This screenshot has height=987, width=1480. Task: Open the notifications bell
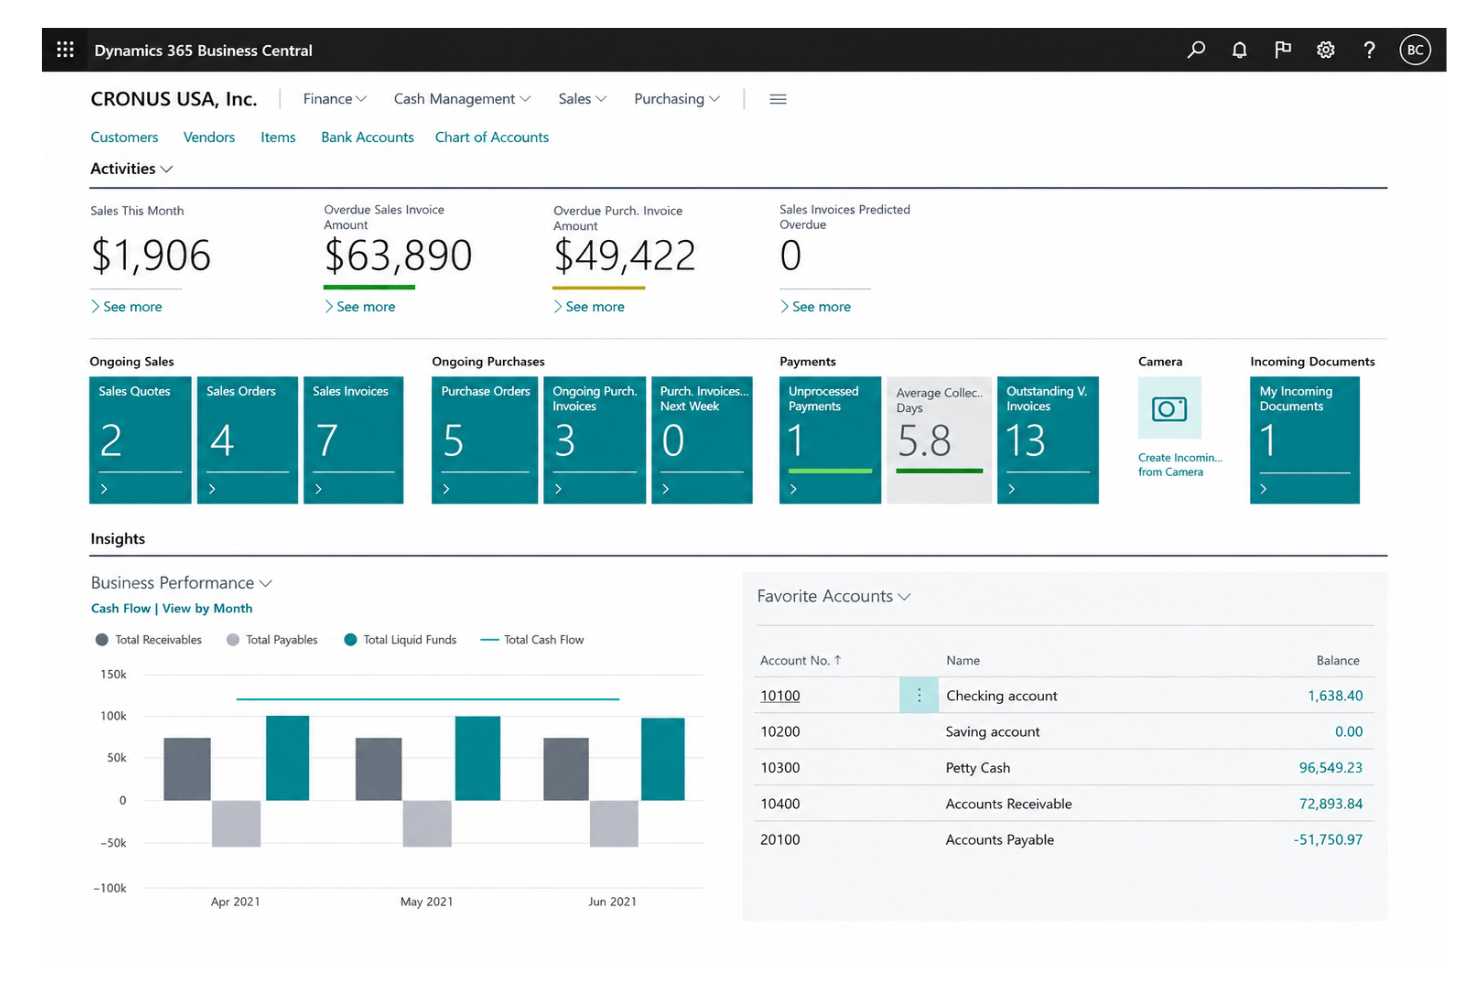coord(1239,49)
